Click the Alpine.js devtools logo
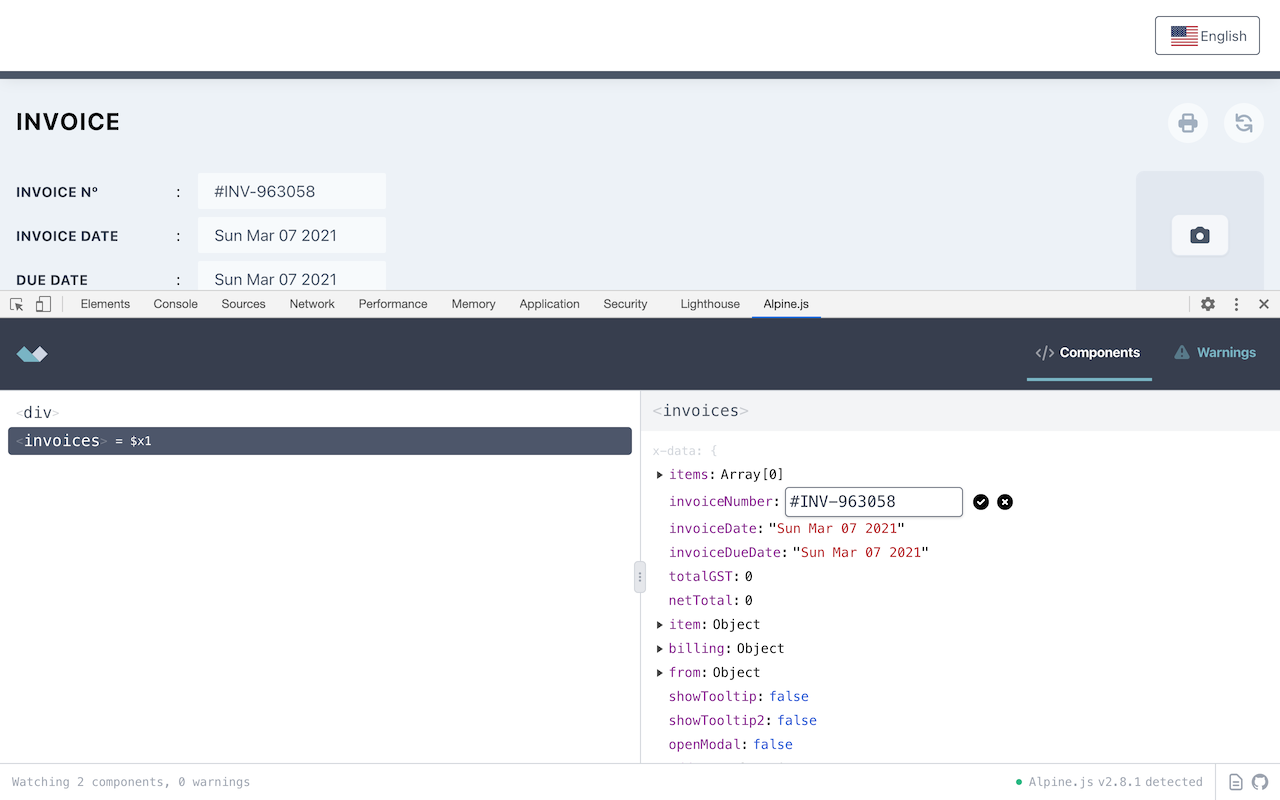 31,353
